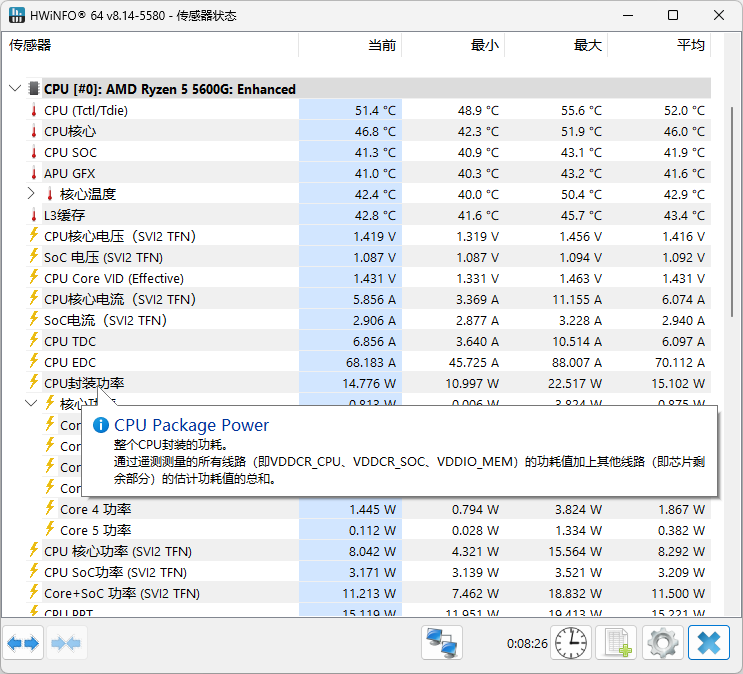Collapse the 核心功率 tree node
This screenshot has width=743, height=674.
(32, 404)
